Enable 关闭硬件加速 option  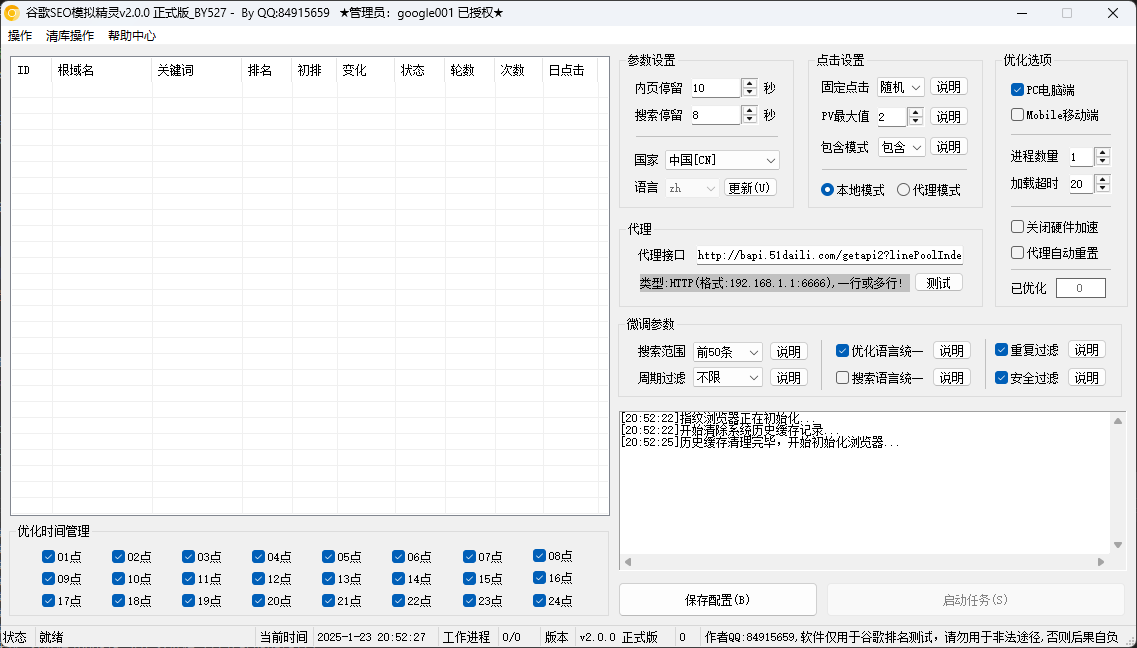pyautogui.click(x=1016, y=226)
